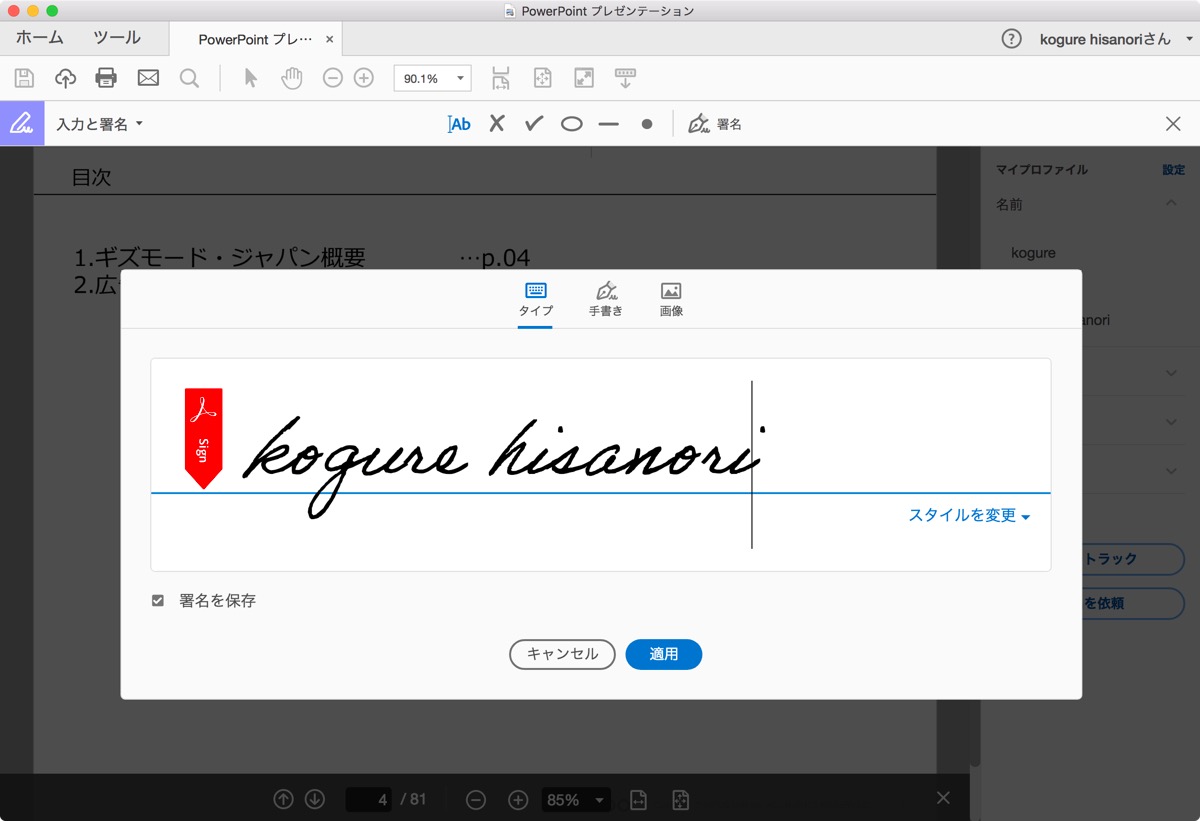This screenshot has height=821, width=1200.
Task: Switch to the image (画像) signature tab
Action: coord(671,299)
